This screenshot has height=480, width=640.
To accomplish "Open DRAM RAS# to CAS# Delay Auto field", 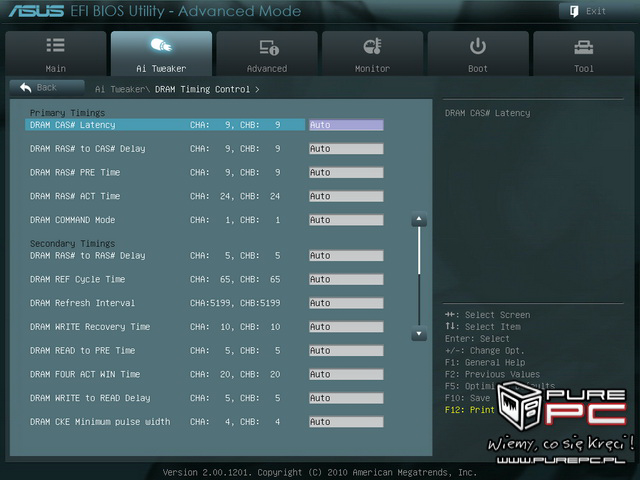I will point(346,149).
